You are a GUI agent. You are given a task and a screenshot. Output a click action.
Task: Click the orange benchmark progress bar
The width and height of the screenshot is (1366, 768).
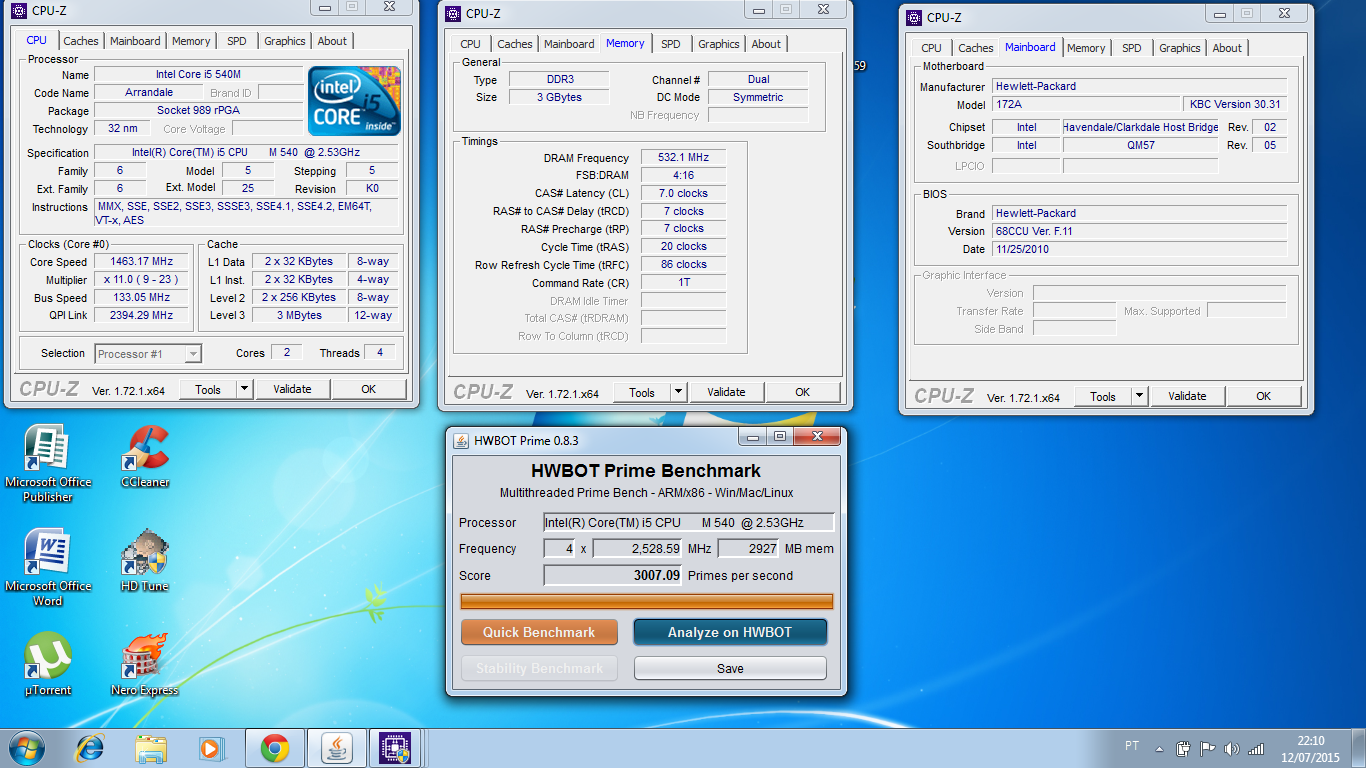646,601
